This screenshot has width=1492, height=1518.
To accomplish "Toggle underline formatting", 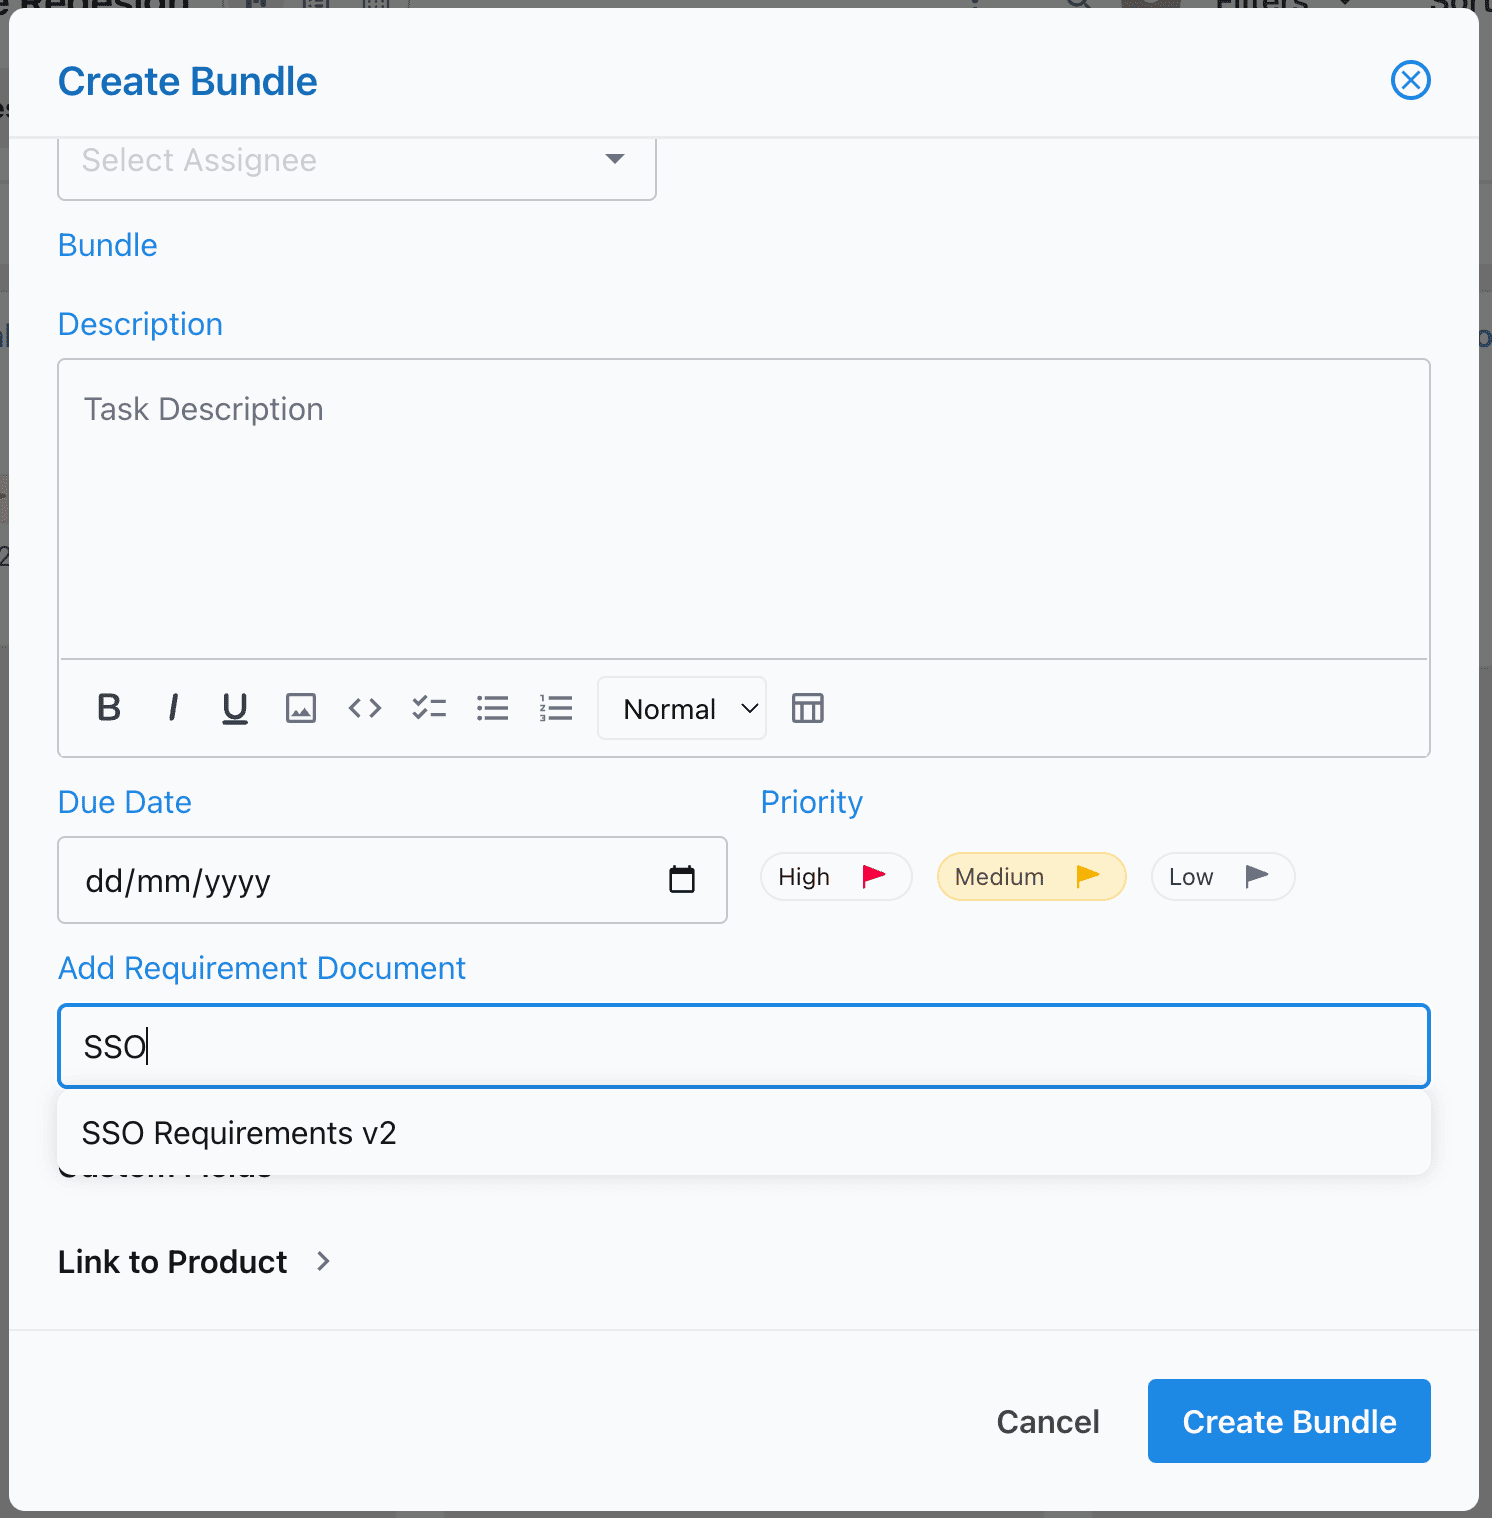I will pos(235,708).
